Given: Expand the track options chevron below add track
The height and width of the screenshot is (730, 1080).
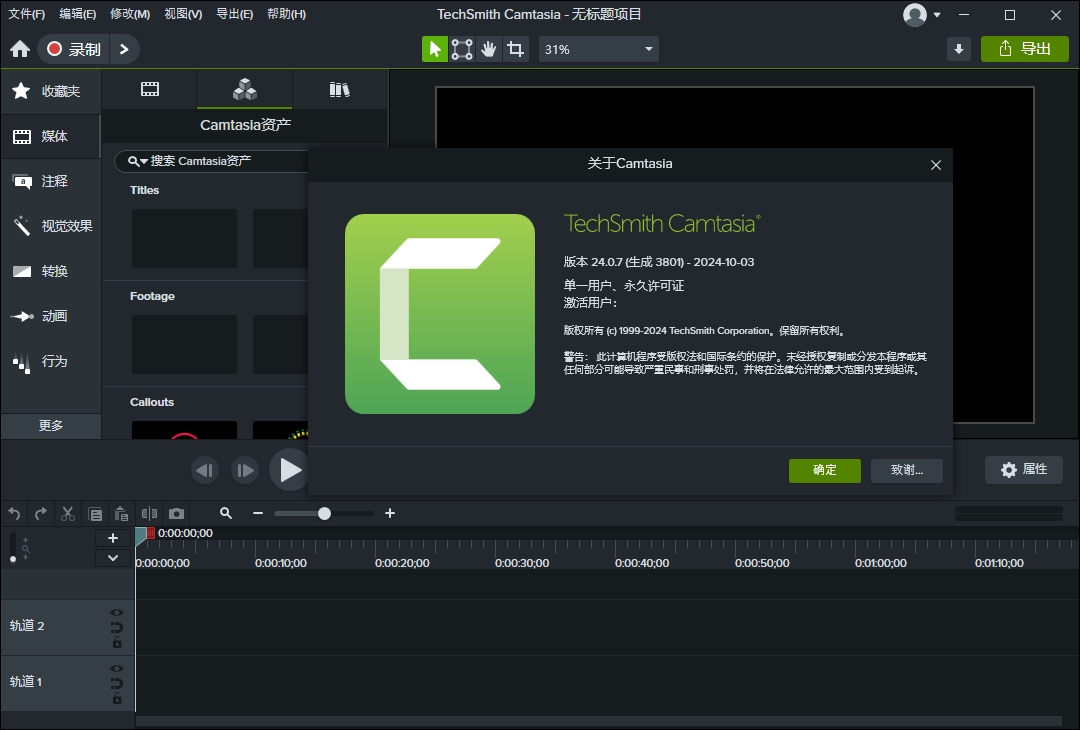Looking at the screenshot, I should 113,558.
